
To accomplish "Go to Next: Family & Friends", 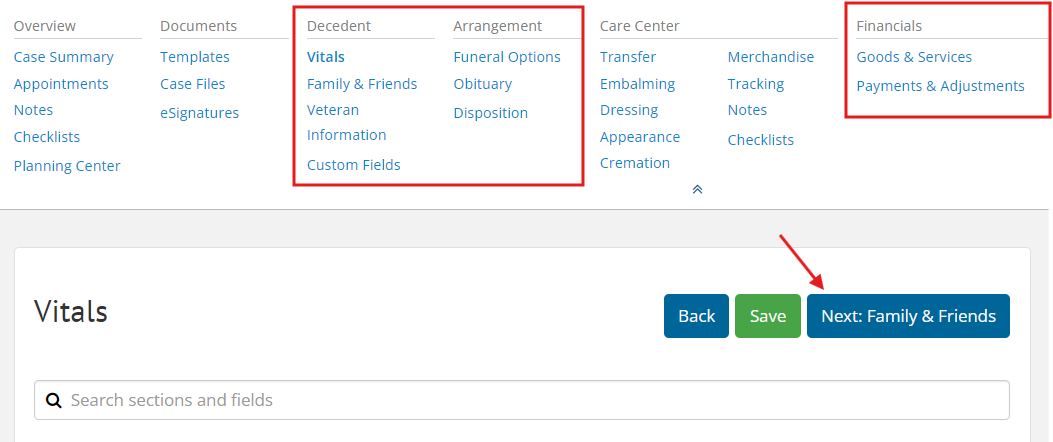I will pyautogui.click(x=908, y=316).
